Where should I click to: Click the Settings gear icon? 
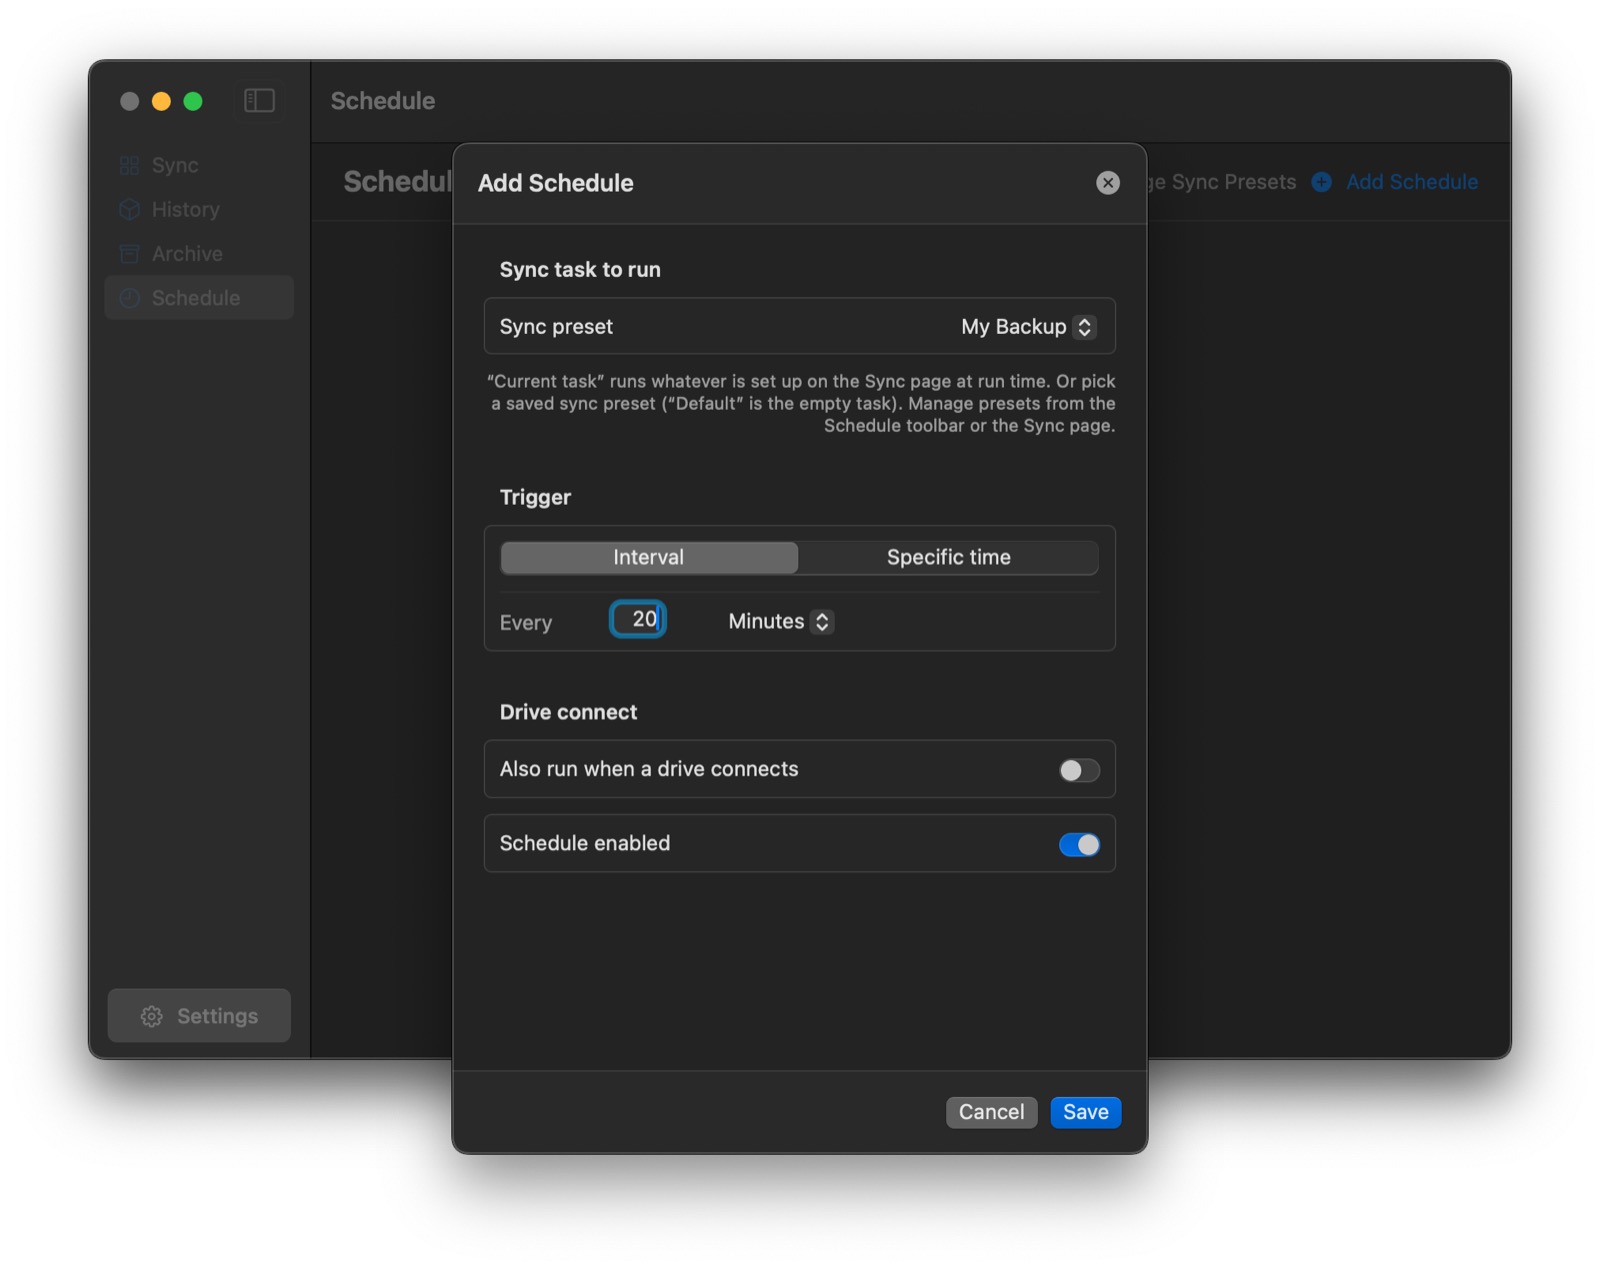coord(152,1017)
